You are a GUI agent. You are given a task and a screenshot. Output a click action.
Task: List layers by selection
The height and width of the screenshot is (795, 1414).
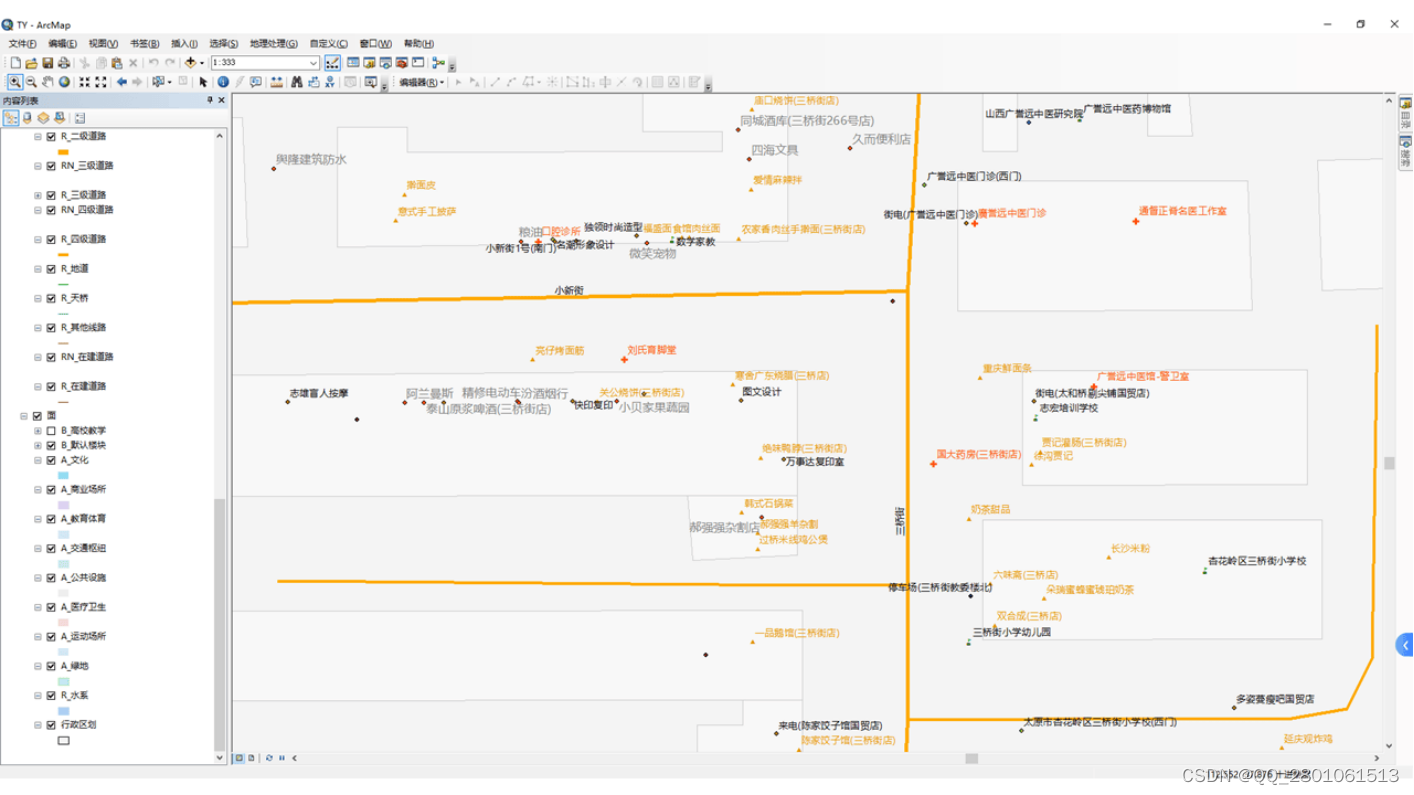59,118
